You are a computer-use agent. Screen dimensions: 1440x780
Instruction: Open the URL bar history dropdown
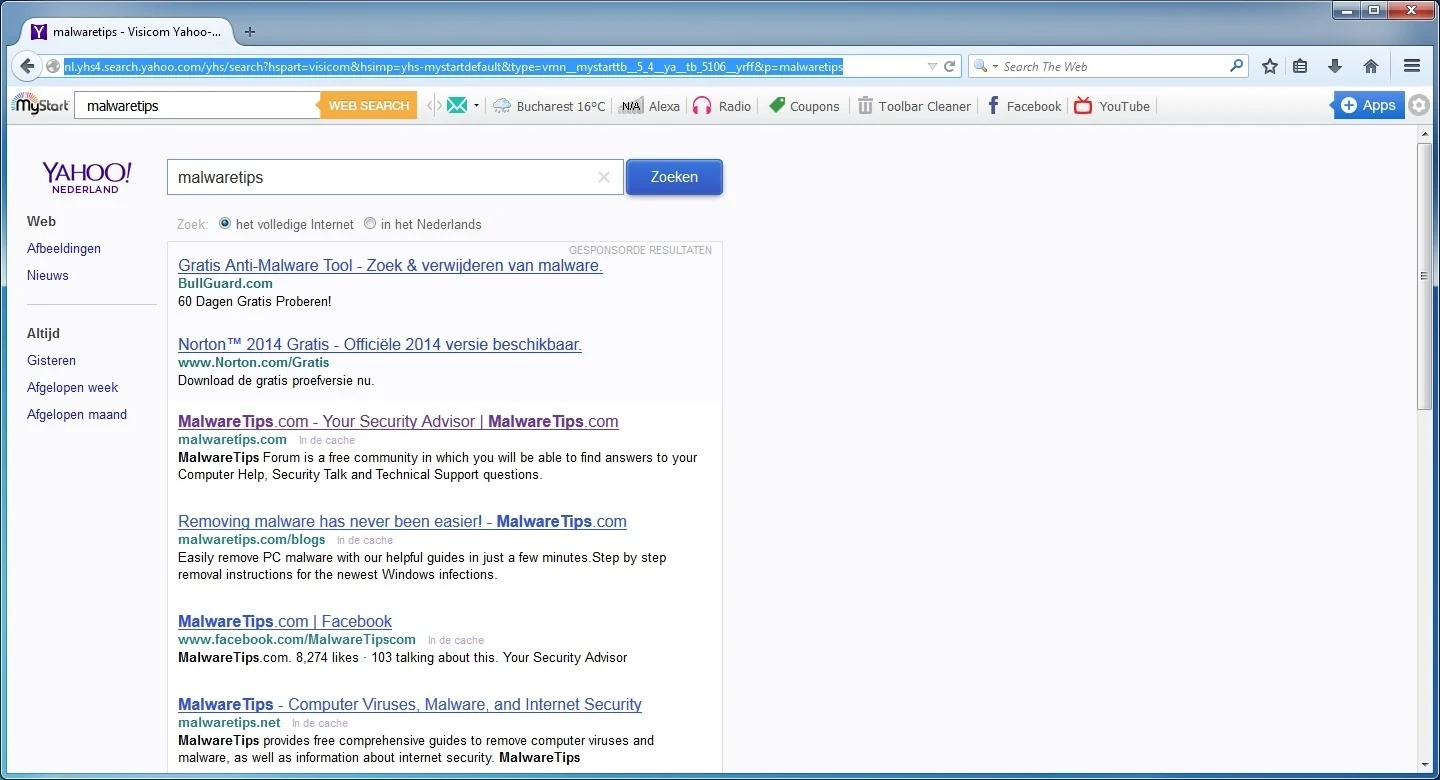932,66
